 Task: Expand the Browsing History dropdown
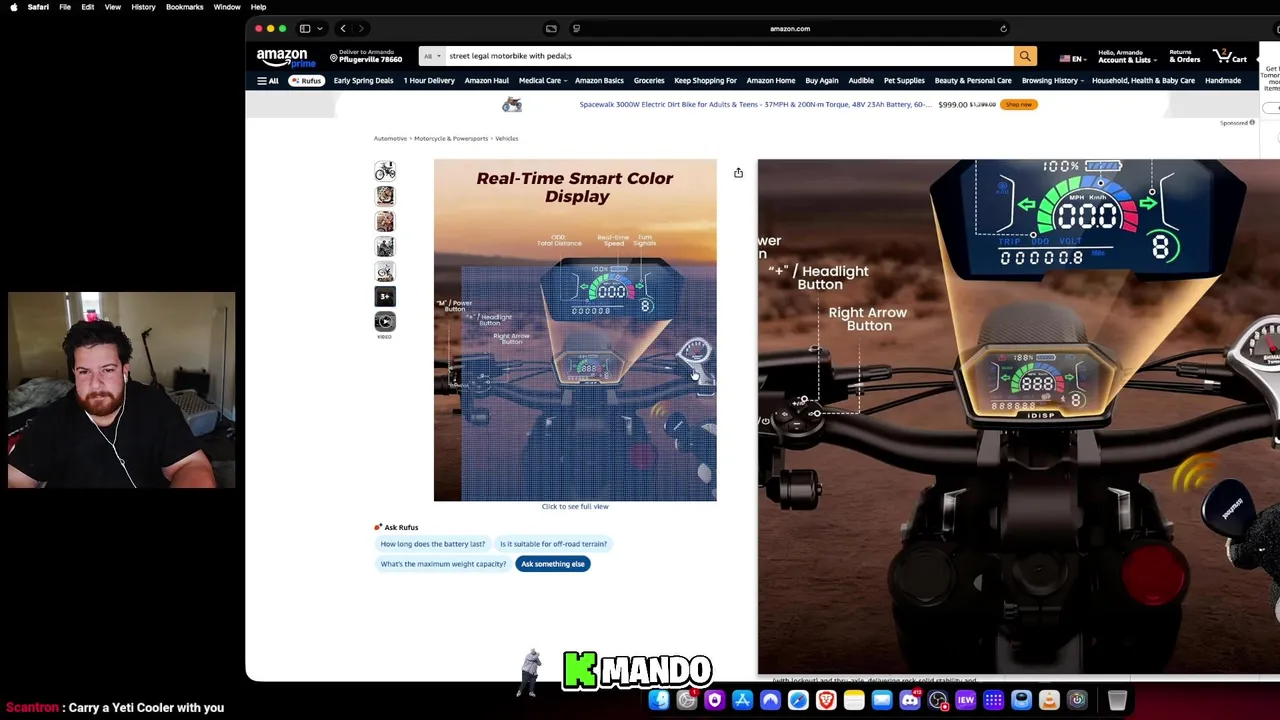pos(1052,81)
